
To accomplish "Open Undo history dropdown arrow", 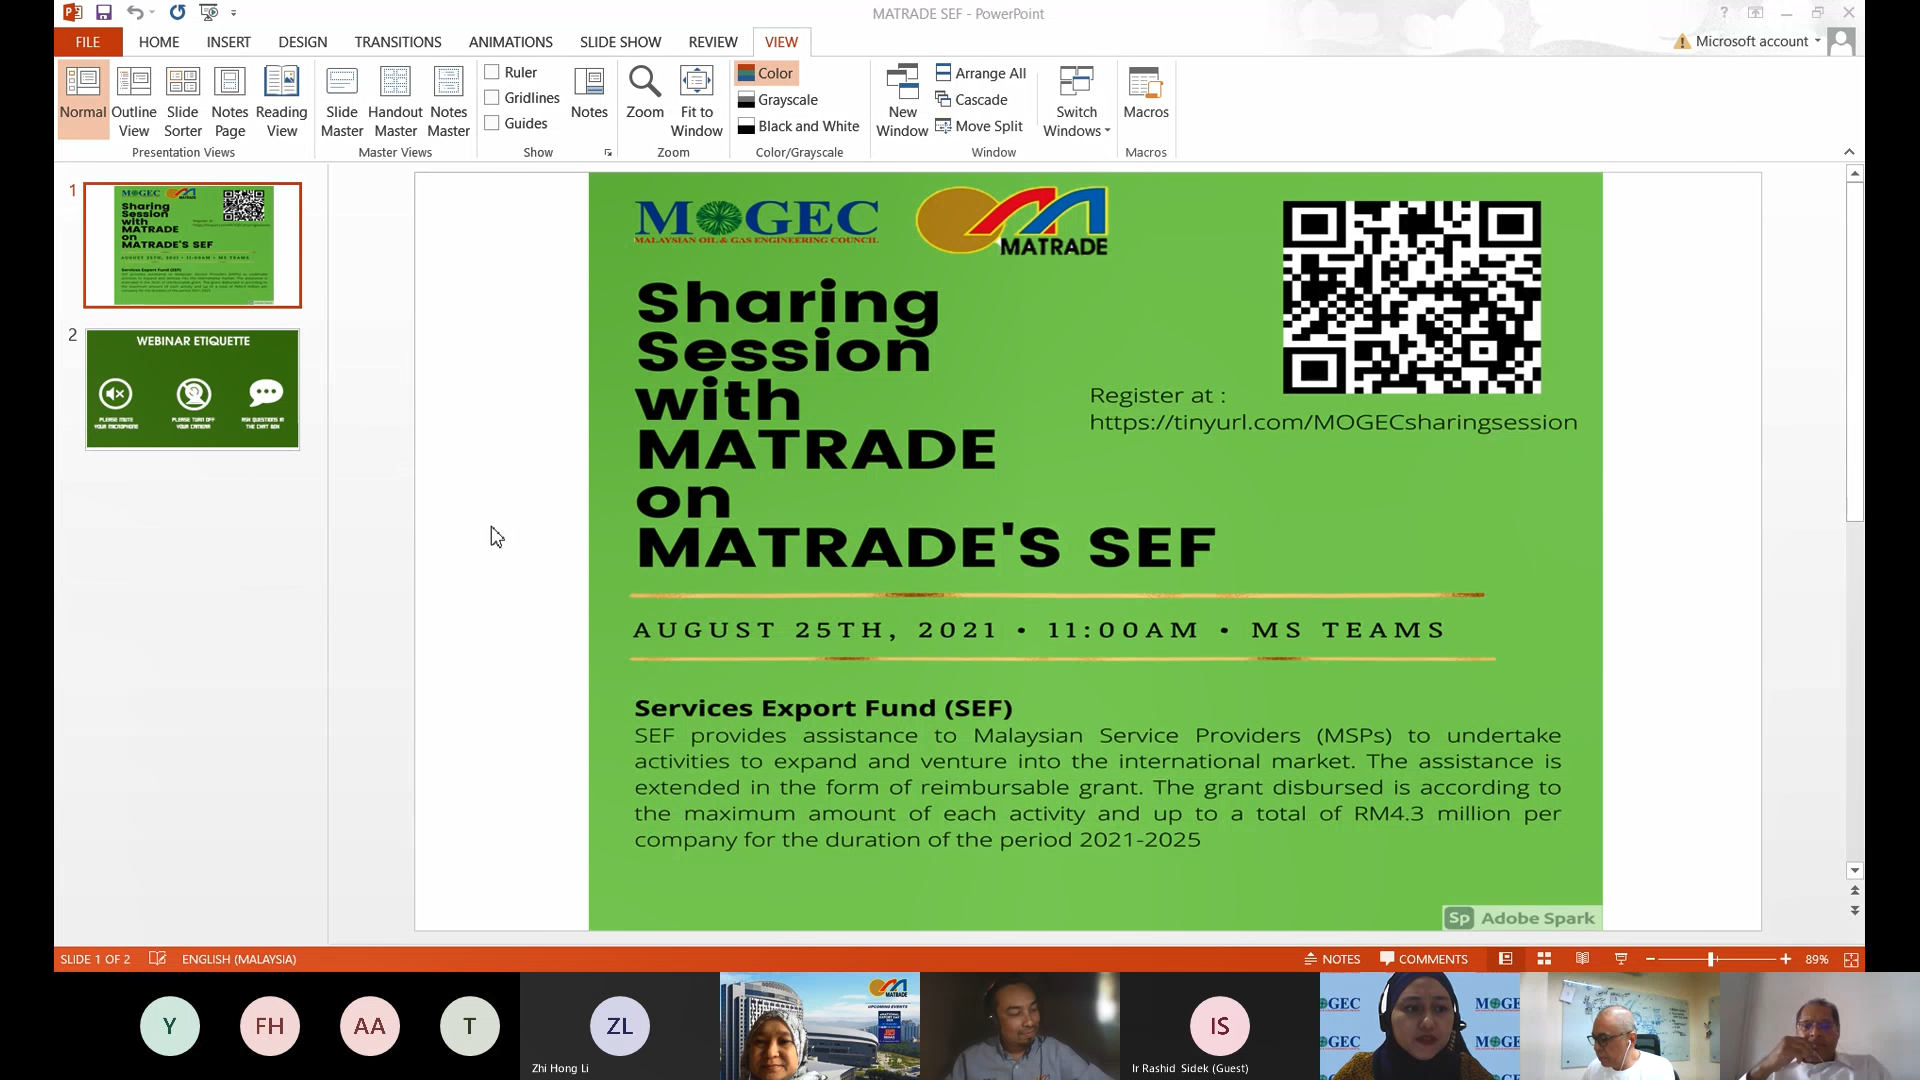I will coord(152,13).
